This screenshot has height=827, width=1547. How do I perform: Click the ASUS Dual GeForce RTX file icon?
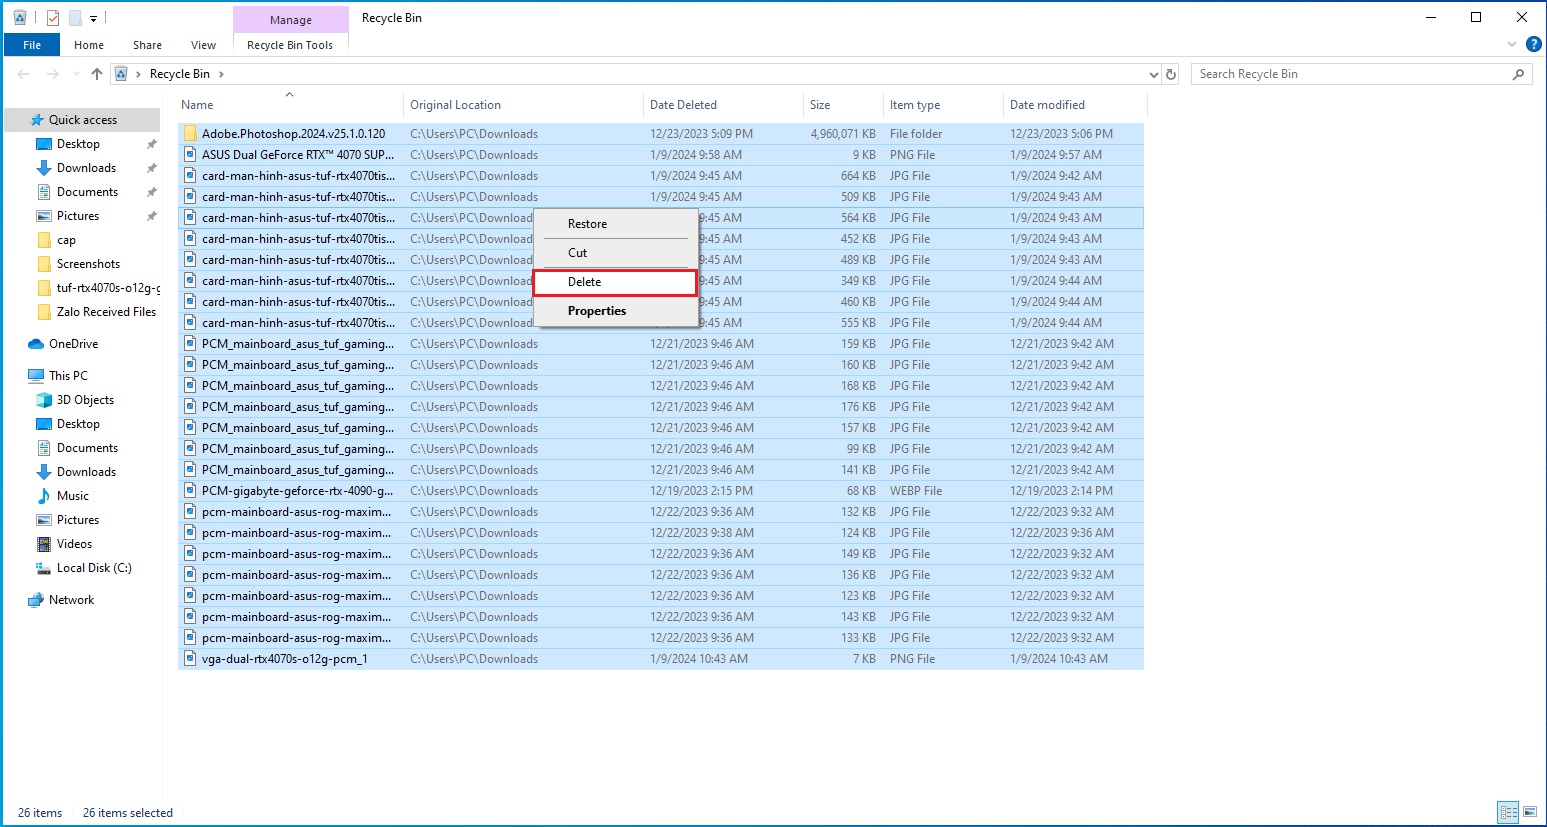coord(190,155)
